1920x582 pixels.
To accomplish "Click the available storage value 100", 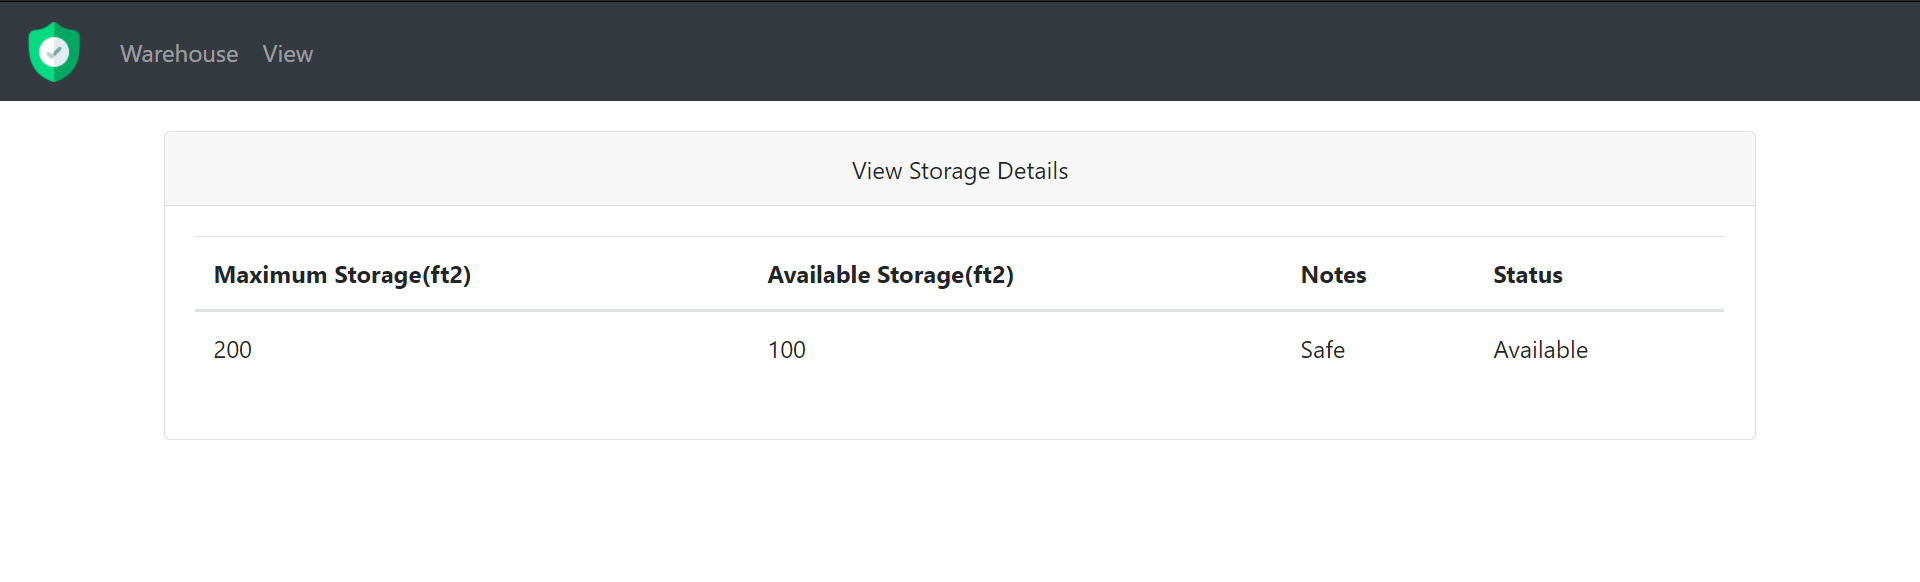I will point(787,350).
